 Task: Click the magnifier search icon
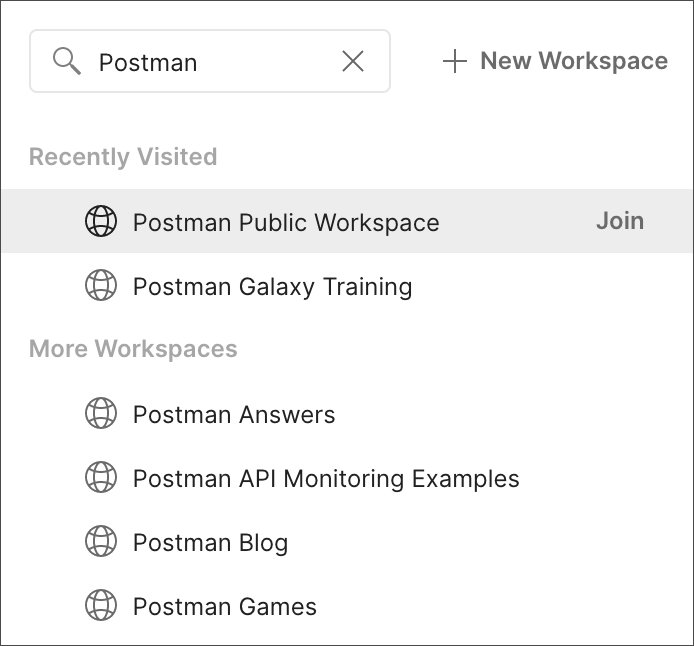tap(67, 61)
